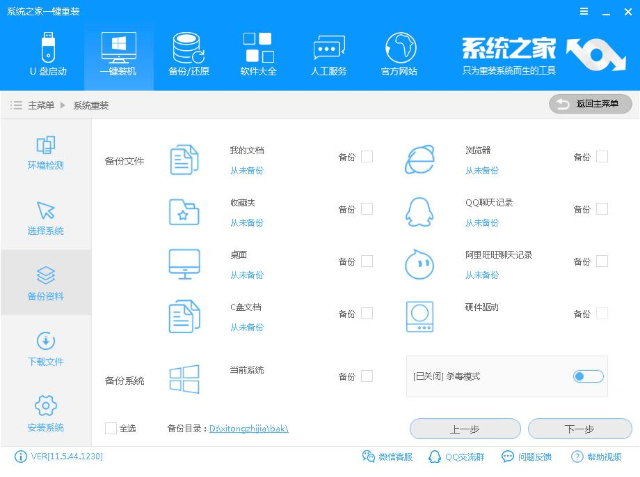Click the 下一步 next step button
640x477 pixels.
[580, 429]
